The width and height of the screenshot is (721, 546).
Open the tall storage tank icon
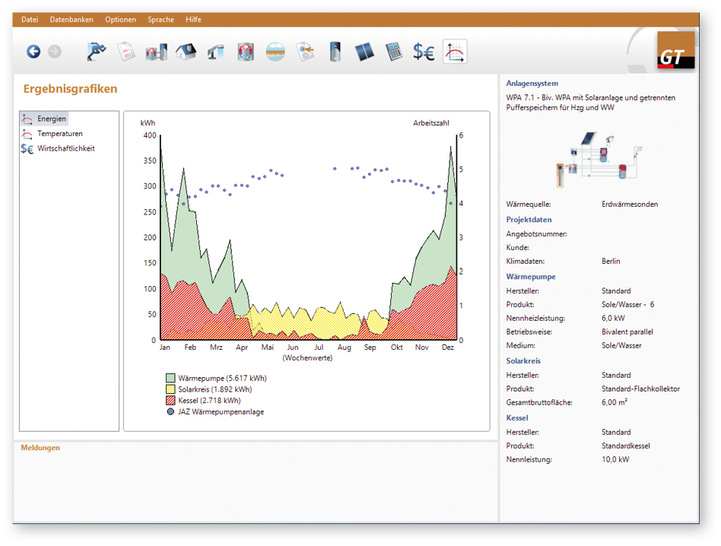pyautogui.click(x=335, y=52)
